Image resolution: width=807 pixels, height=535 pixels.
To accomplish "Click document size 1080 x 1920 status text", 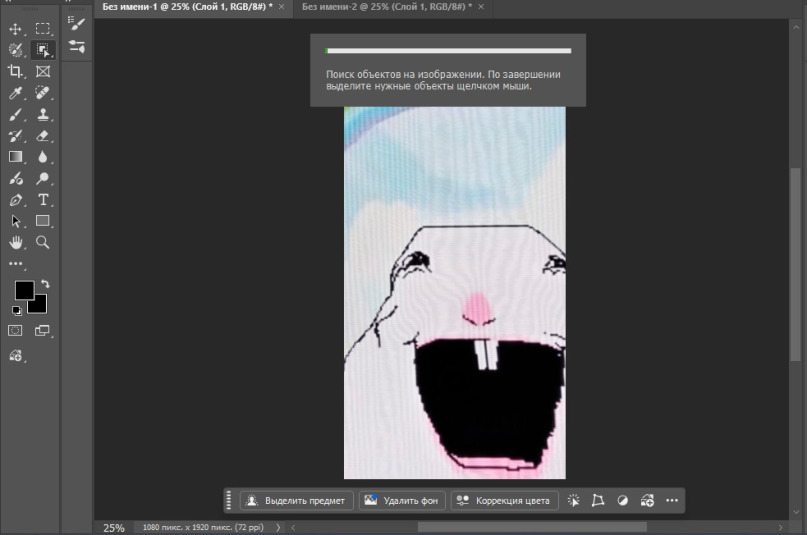I will point(203,527).
